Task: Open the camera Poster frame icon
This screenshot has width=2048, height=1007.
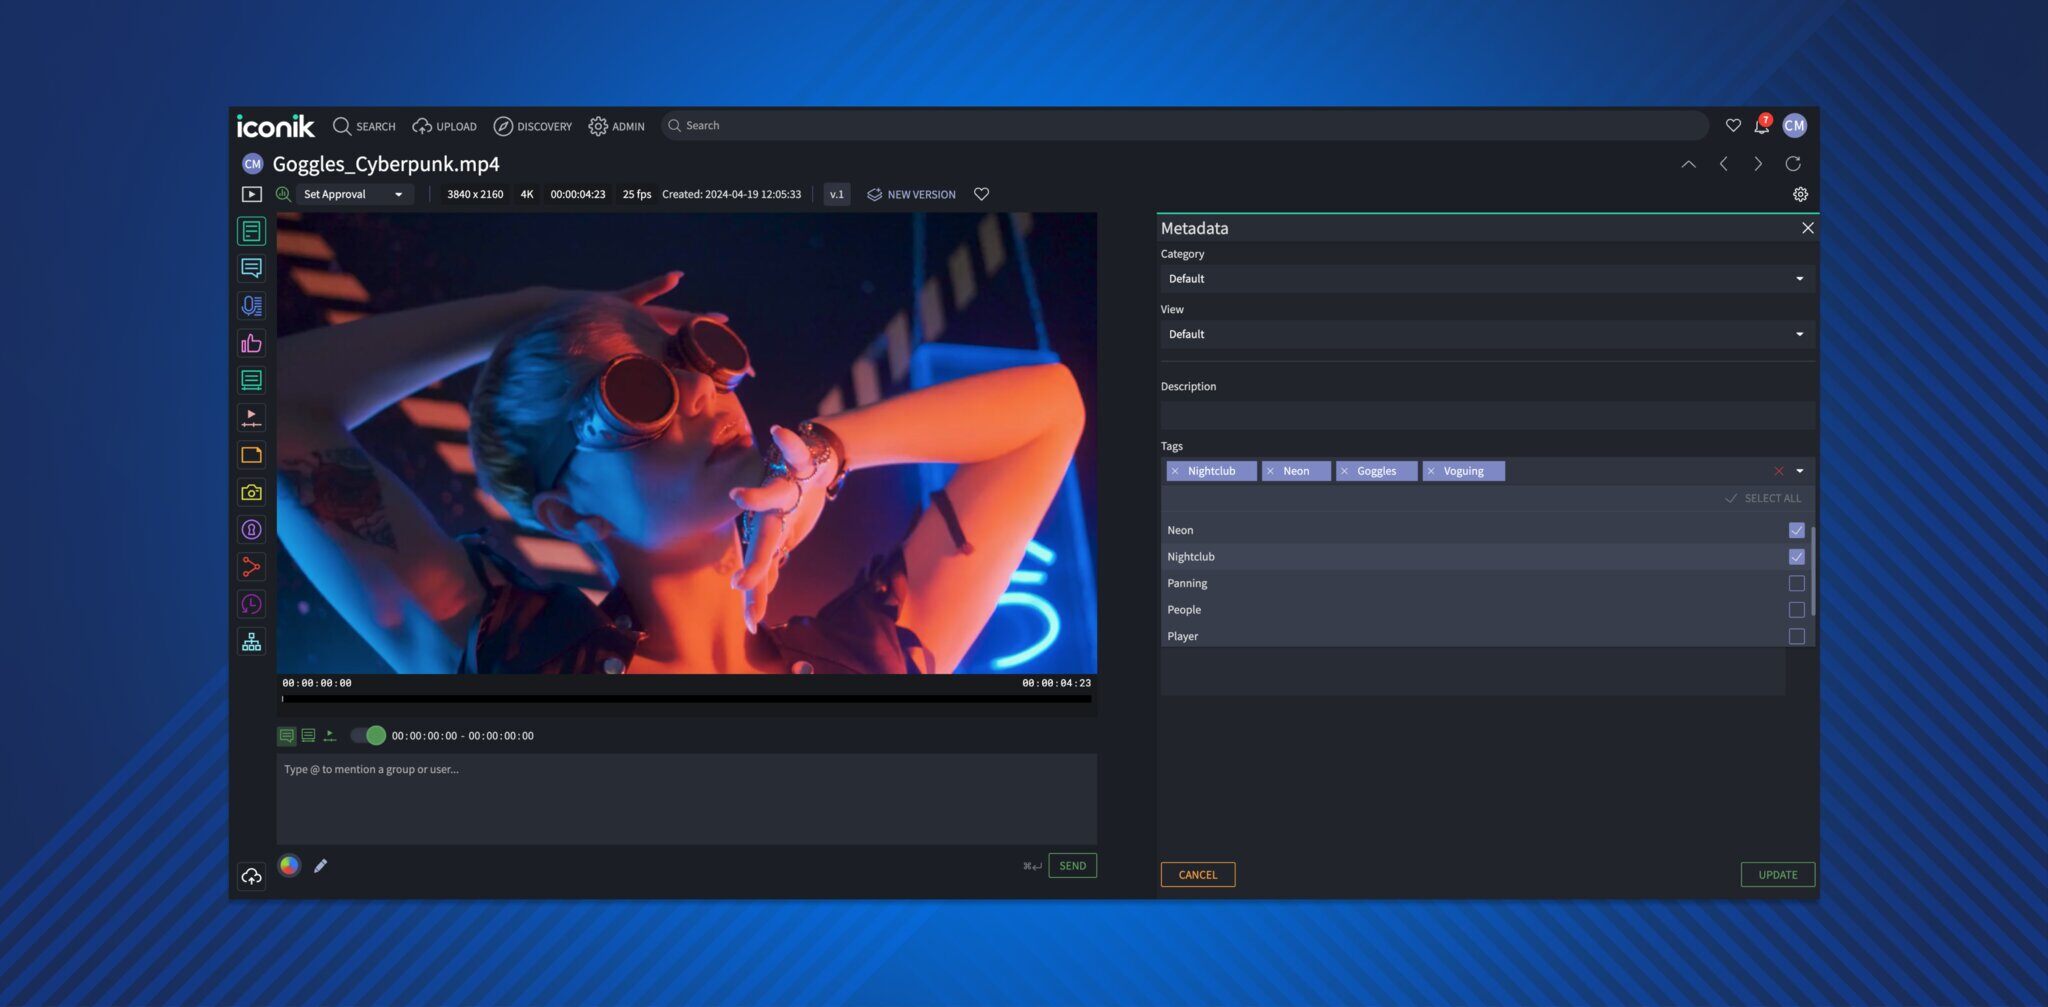Action: pos(251,492)
